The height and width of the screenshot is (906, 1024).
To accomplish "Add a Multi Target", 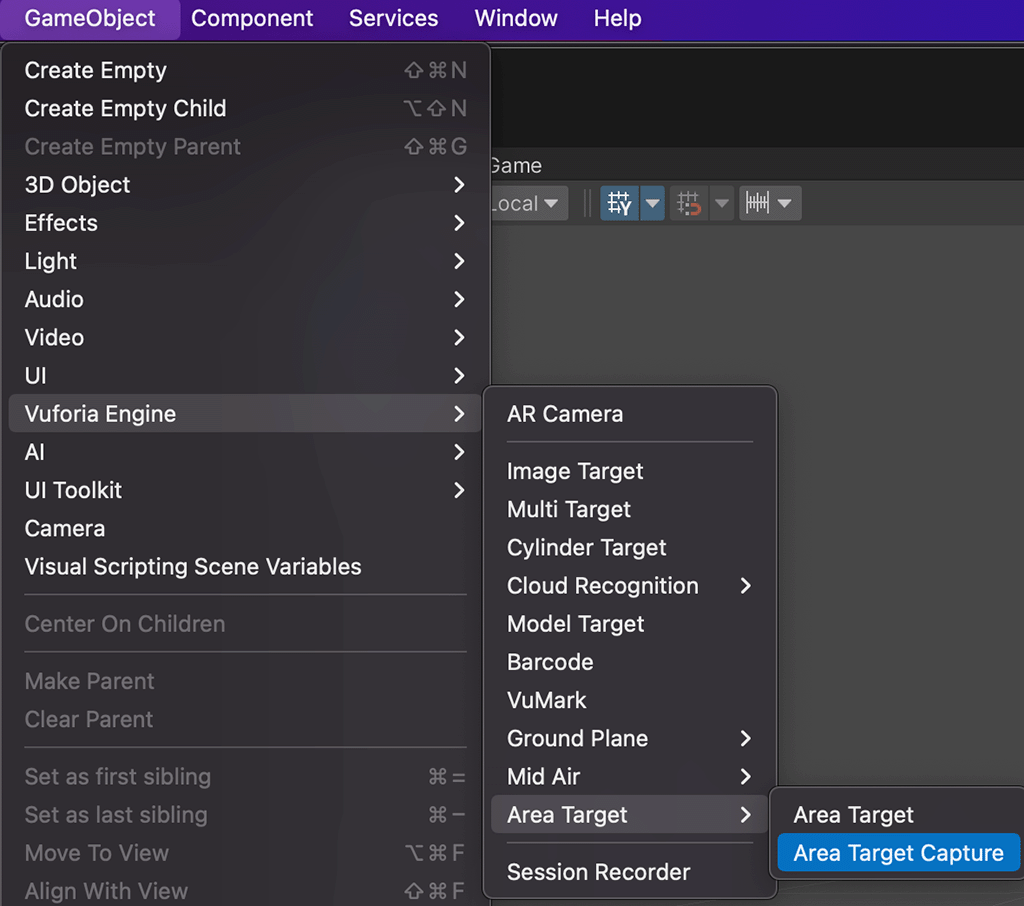I will (630, 510).
